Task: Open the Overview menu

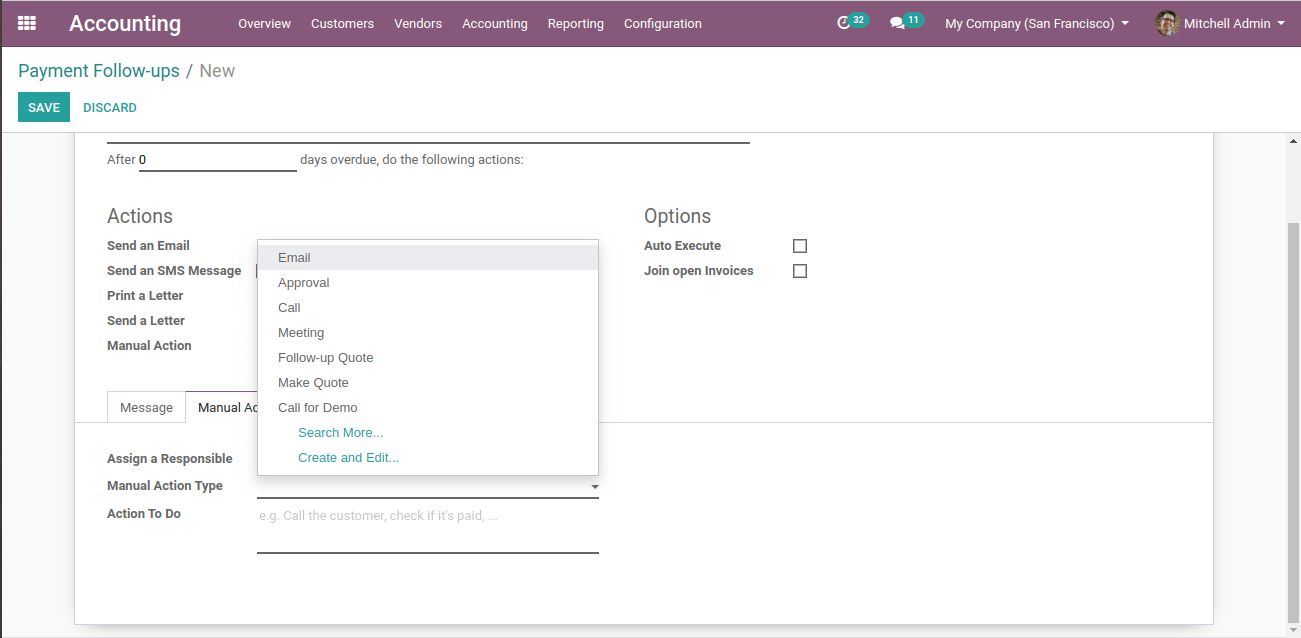Action: [264, 23]
